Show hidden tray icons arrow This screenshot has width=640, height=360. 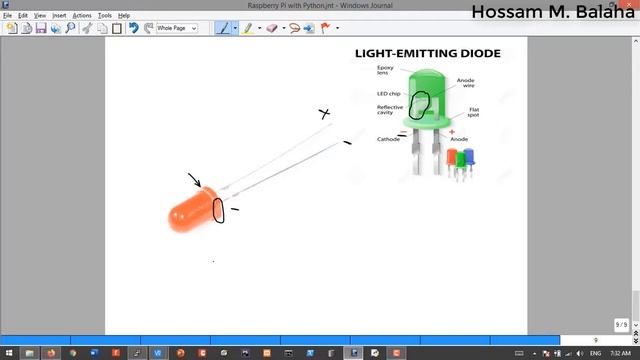534,353
